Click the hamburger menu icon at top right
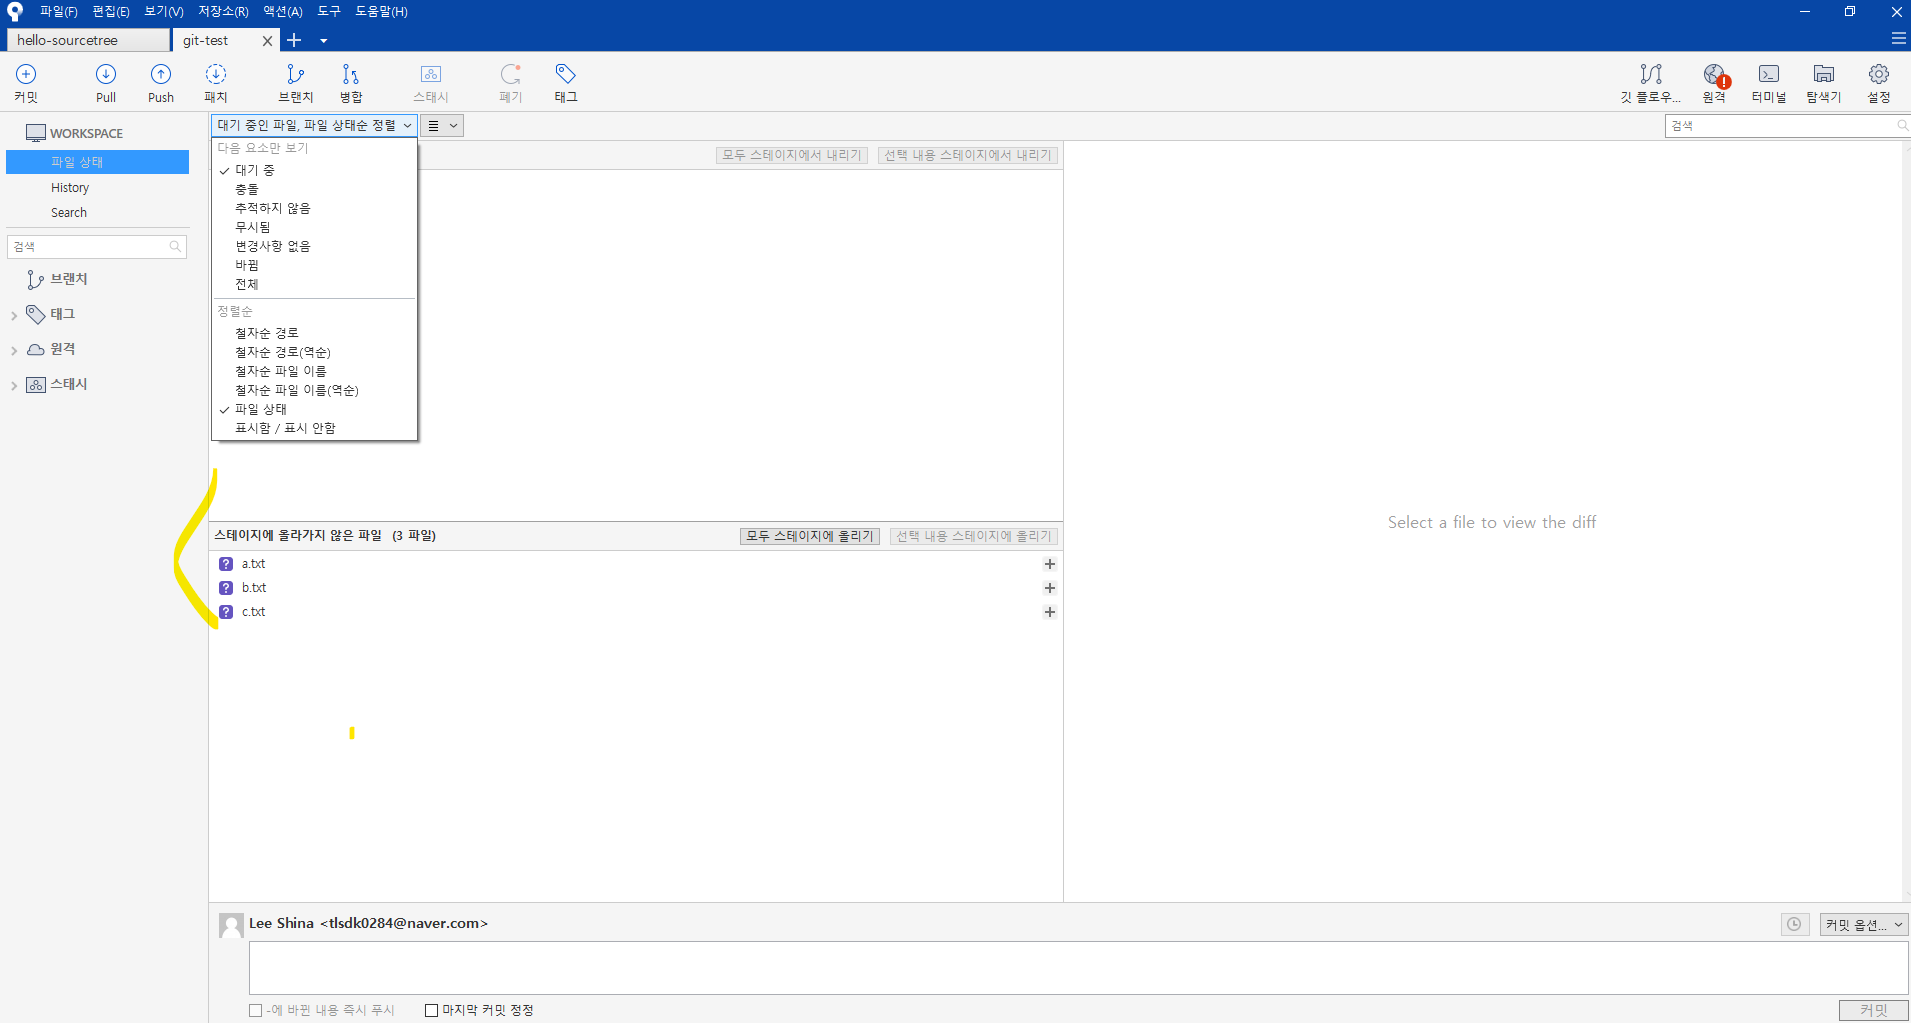The height and width of the screenshot is (1023, 1911). 1898,39
